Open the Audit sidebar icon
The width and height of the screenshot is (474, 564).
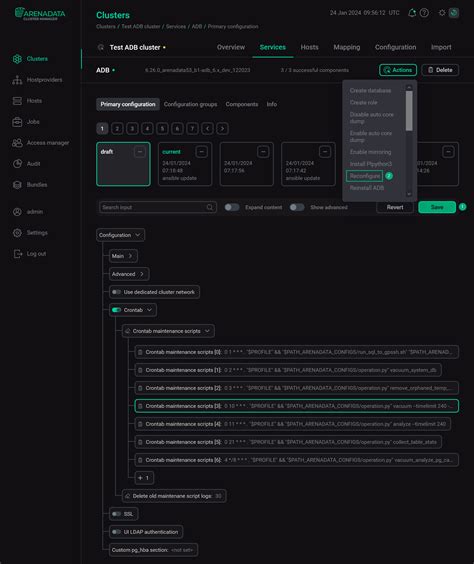pyautogui.click(x=17, y=164)
